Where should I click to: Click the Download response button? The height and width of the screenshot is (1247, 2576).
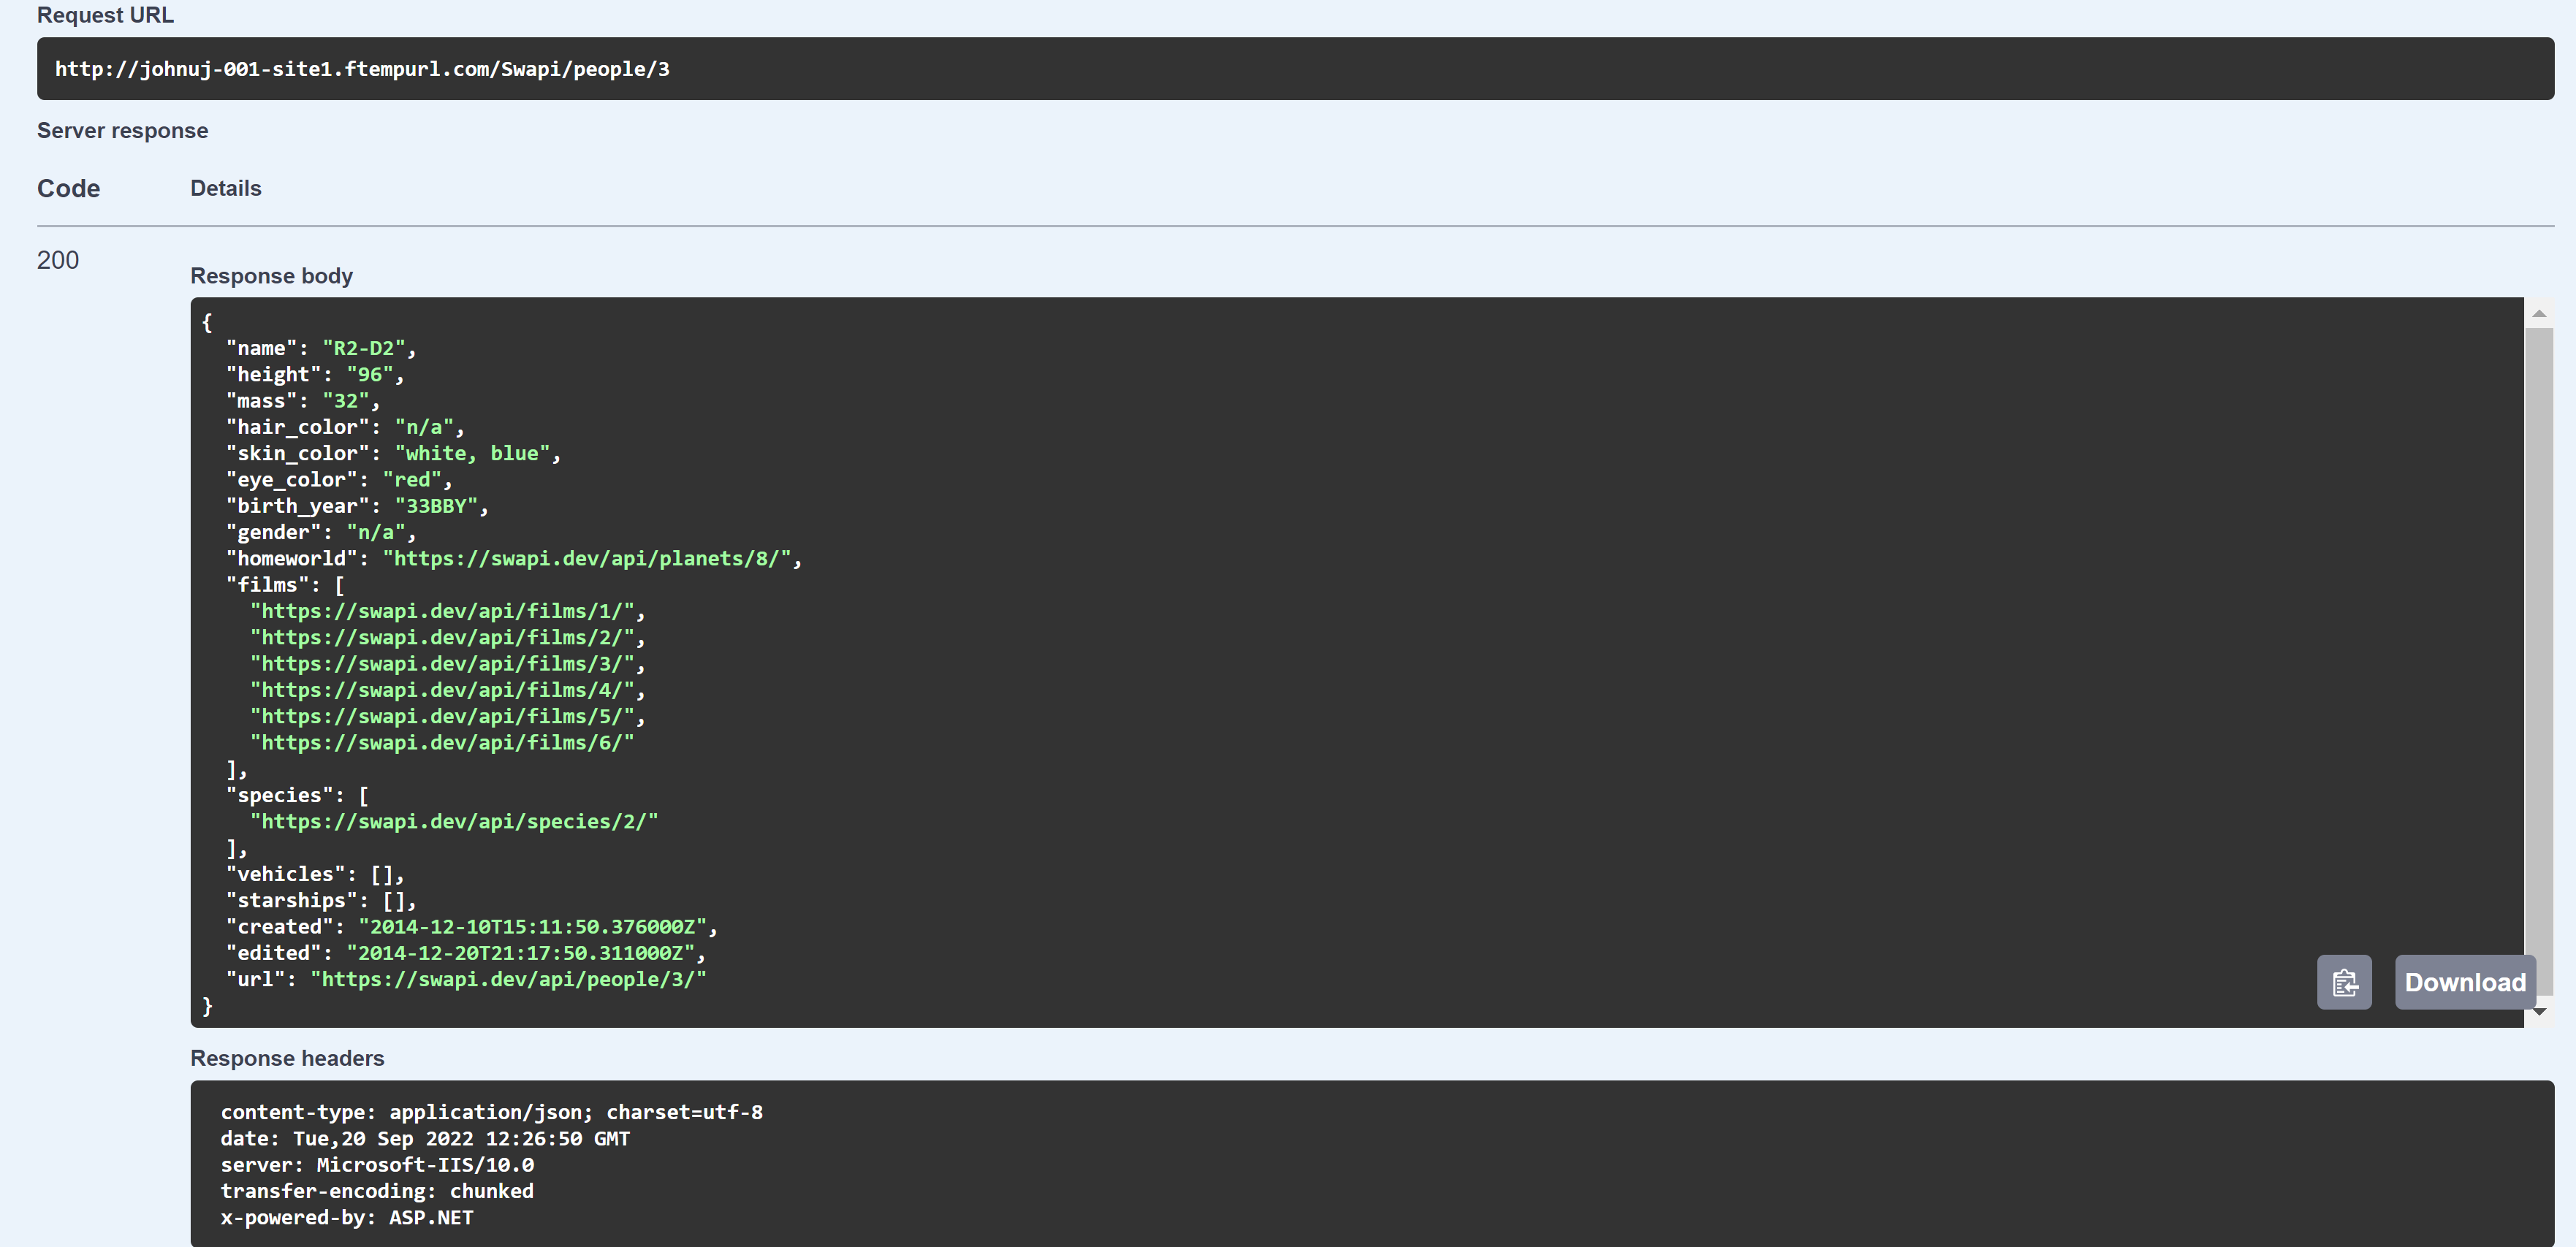point(2465,982)
